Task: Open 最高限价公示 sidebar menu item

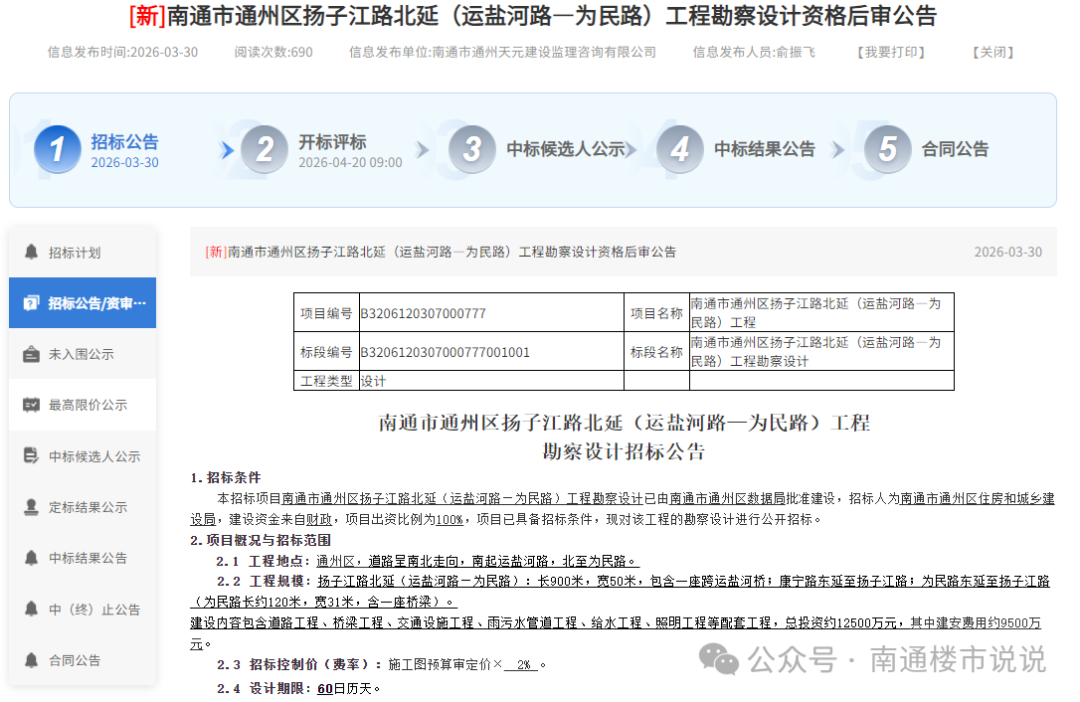Action: click(88, 405)
